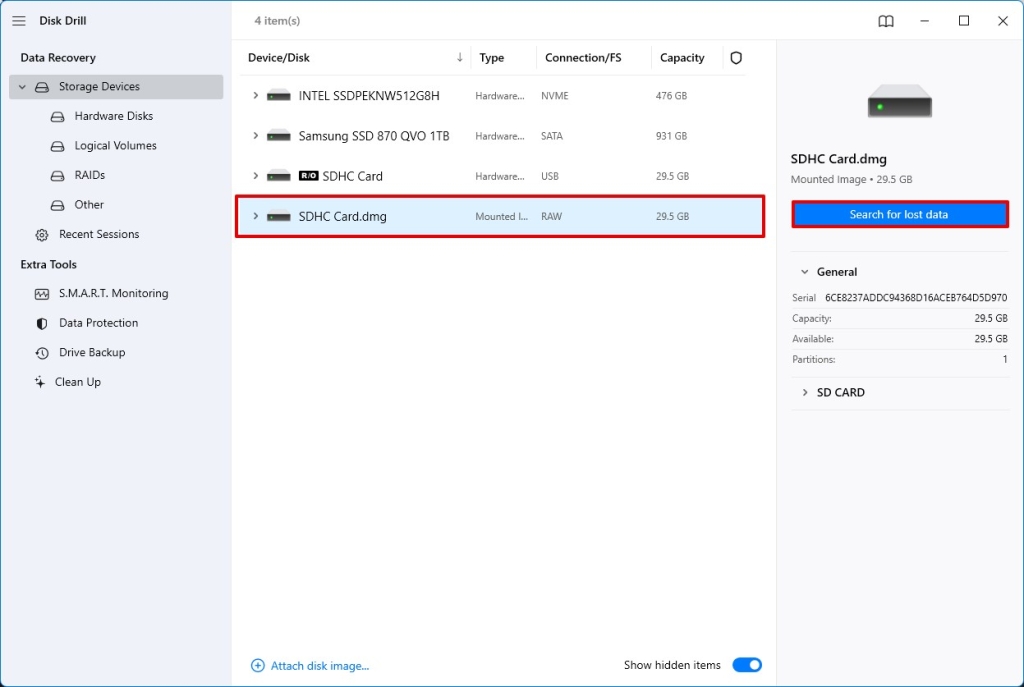
Task: Select the RAIDs sidebar icon
Action: pyautogui.click(x=57, y=175)
